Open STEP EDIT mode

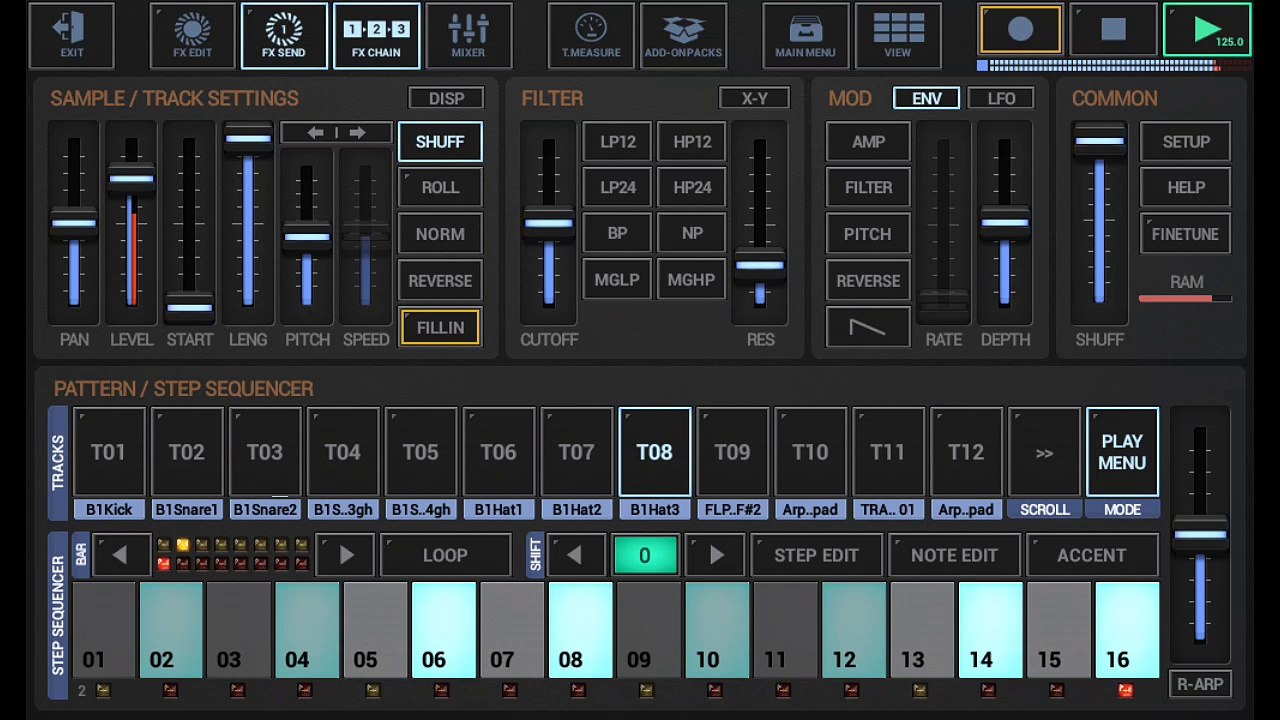pos(816,555)
